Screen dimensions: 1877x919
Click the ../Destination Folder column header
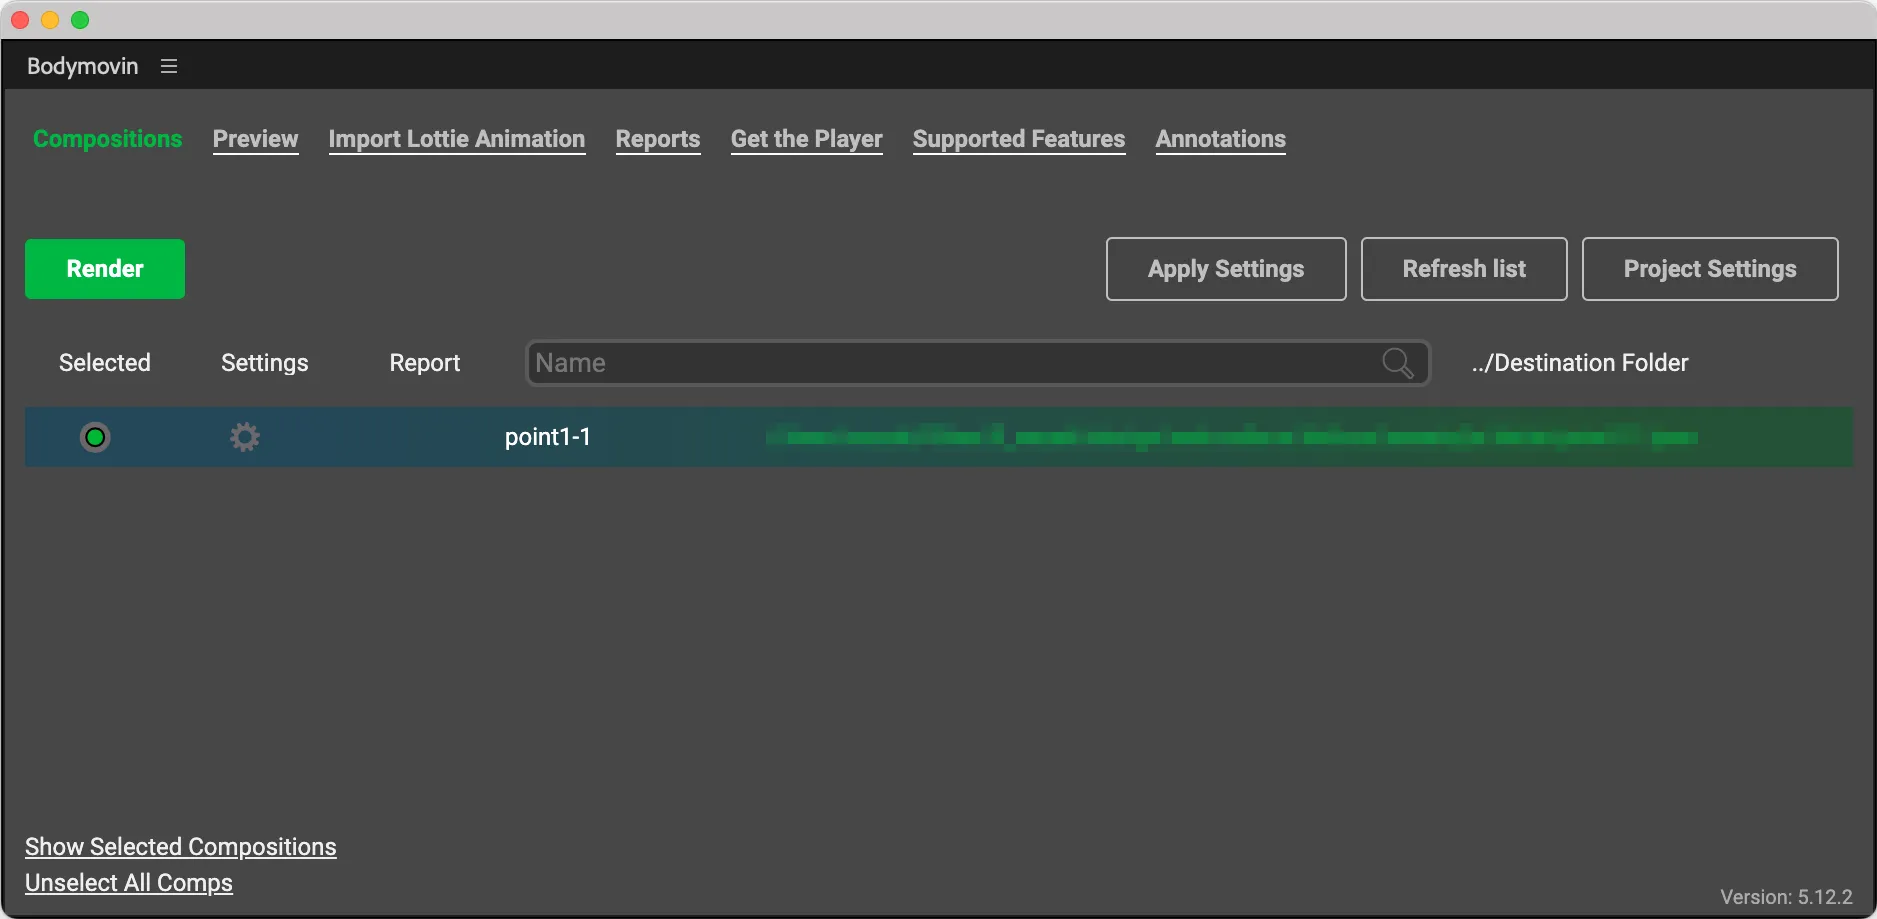(x=1580, y=363)
